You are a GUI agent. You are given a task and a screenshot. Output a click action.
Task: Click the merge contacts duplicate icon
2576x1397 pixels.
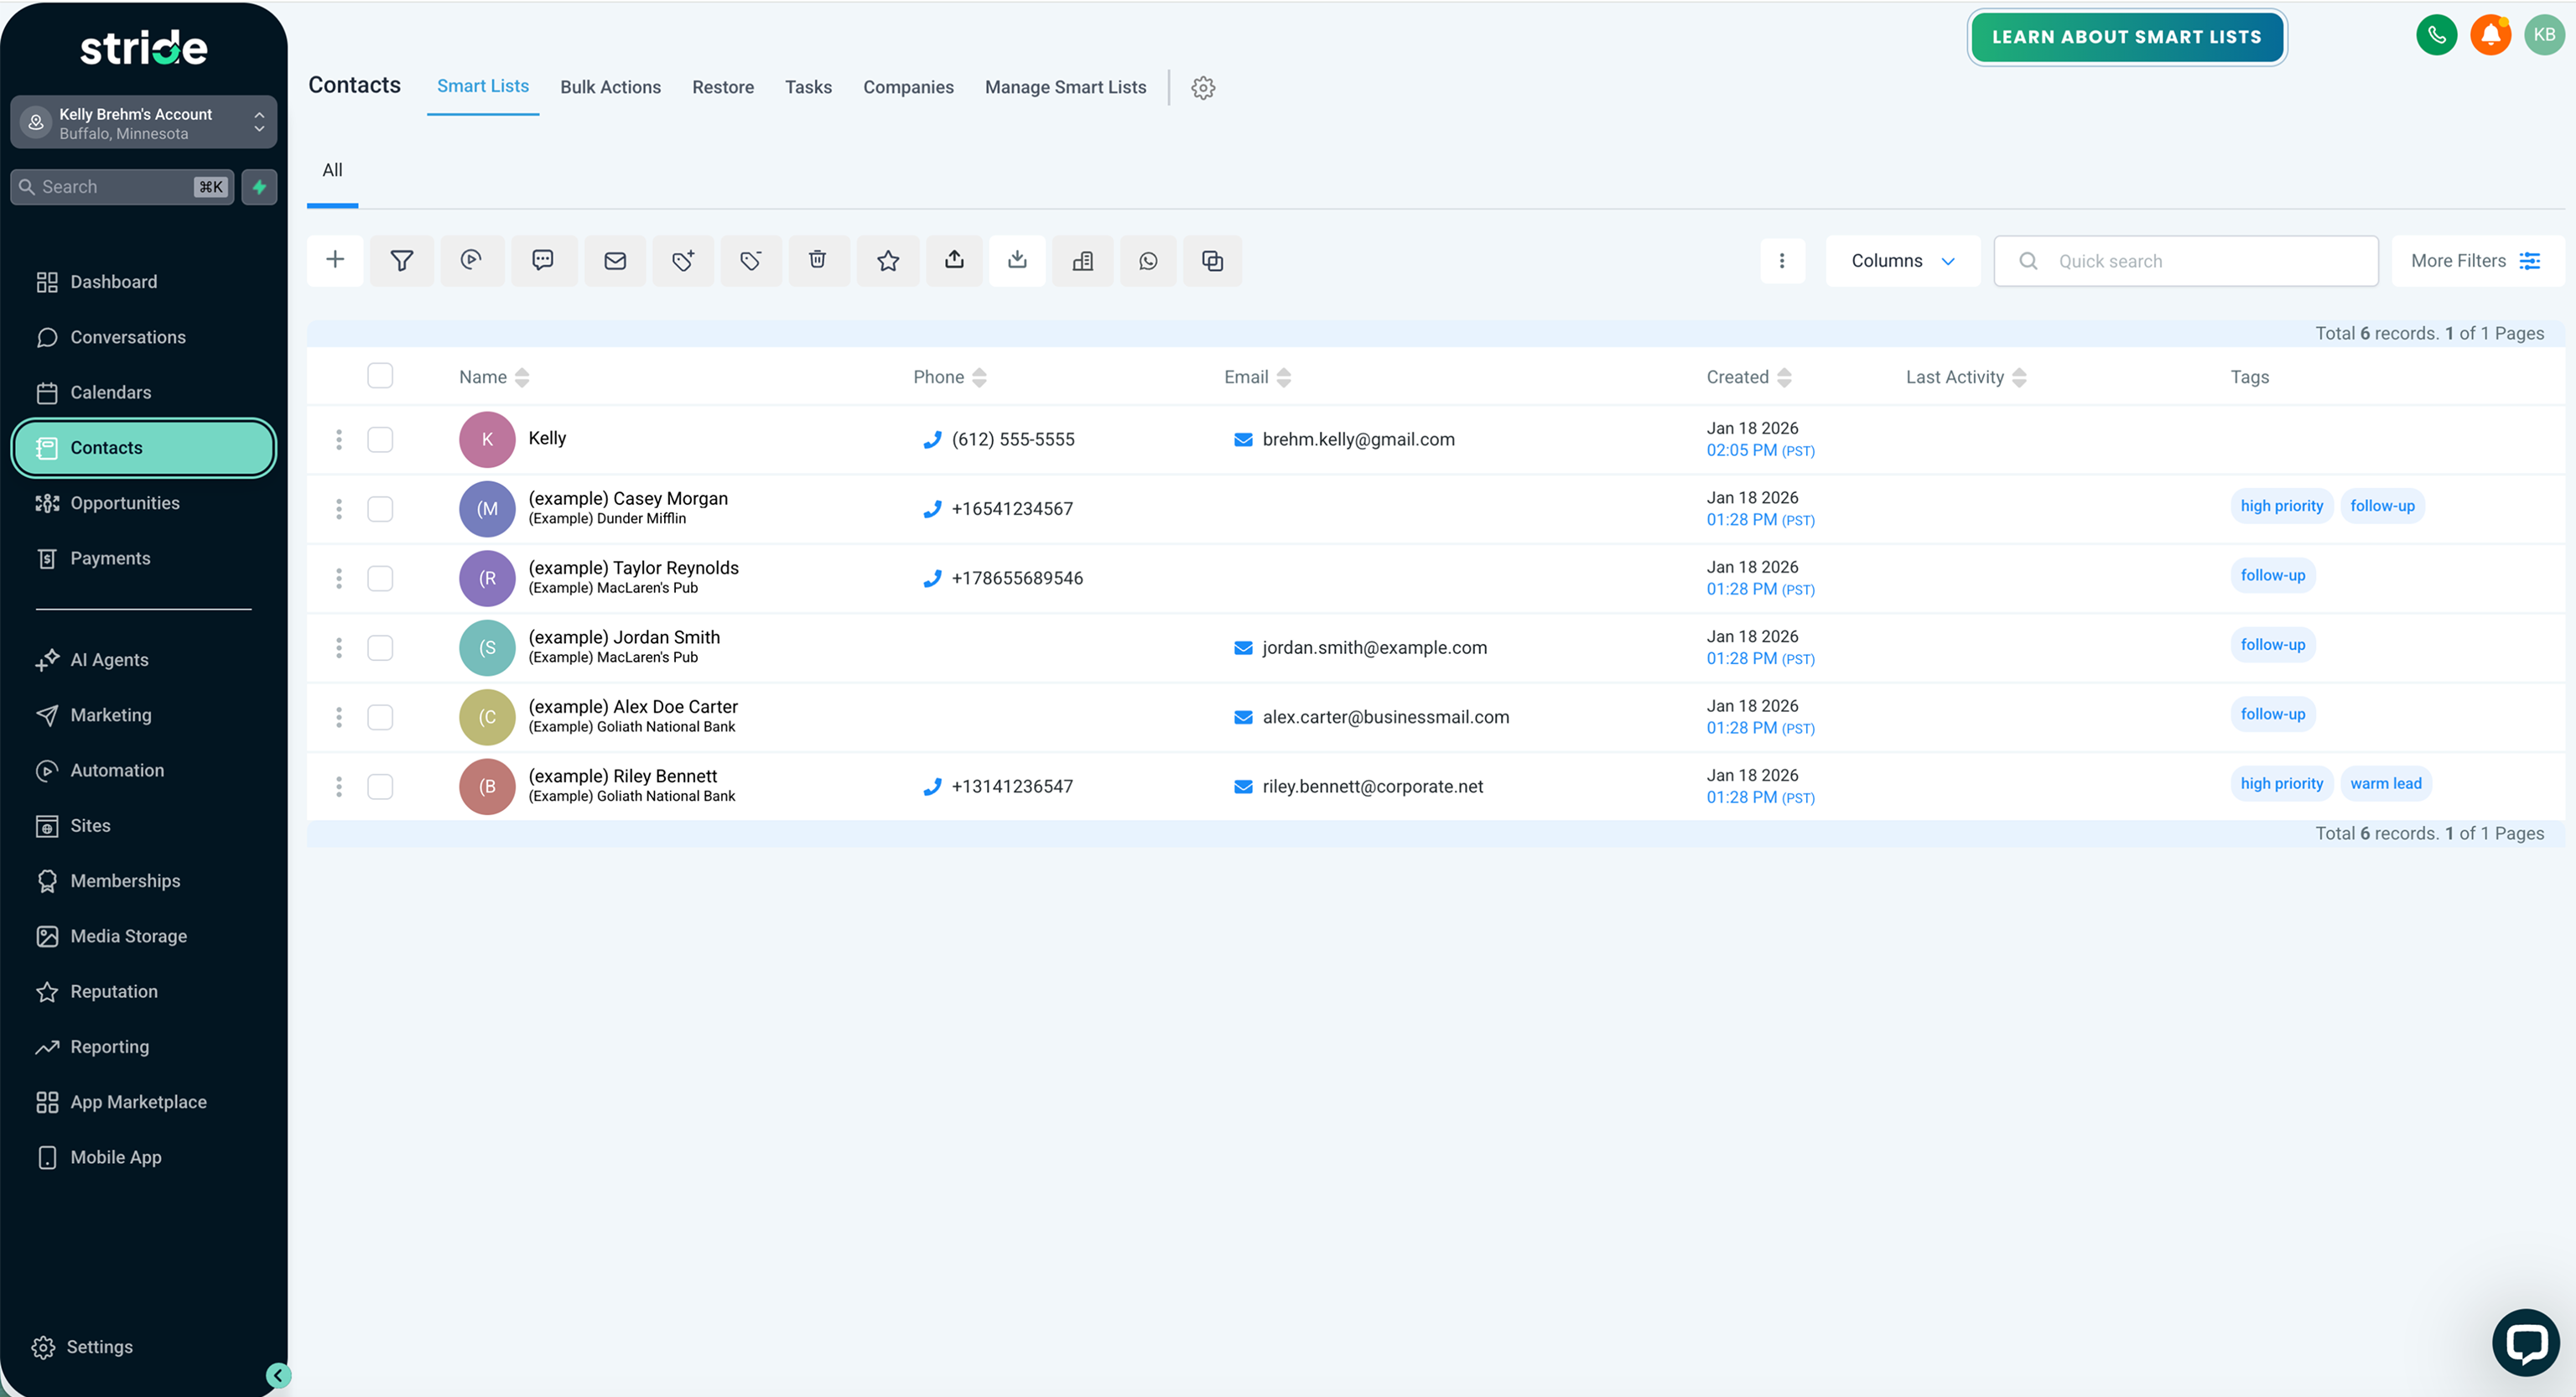pyautogui.click(x=1212, y=260)
